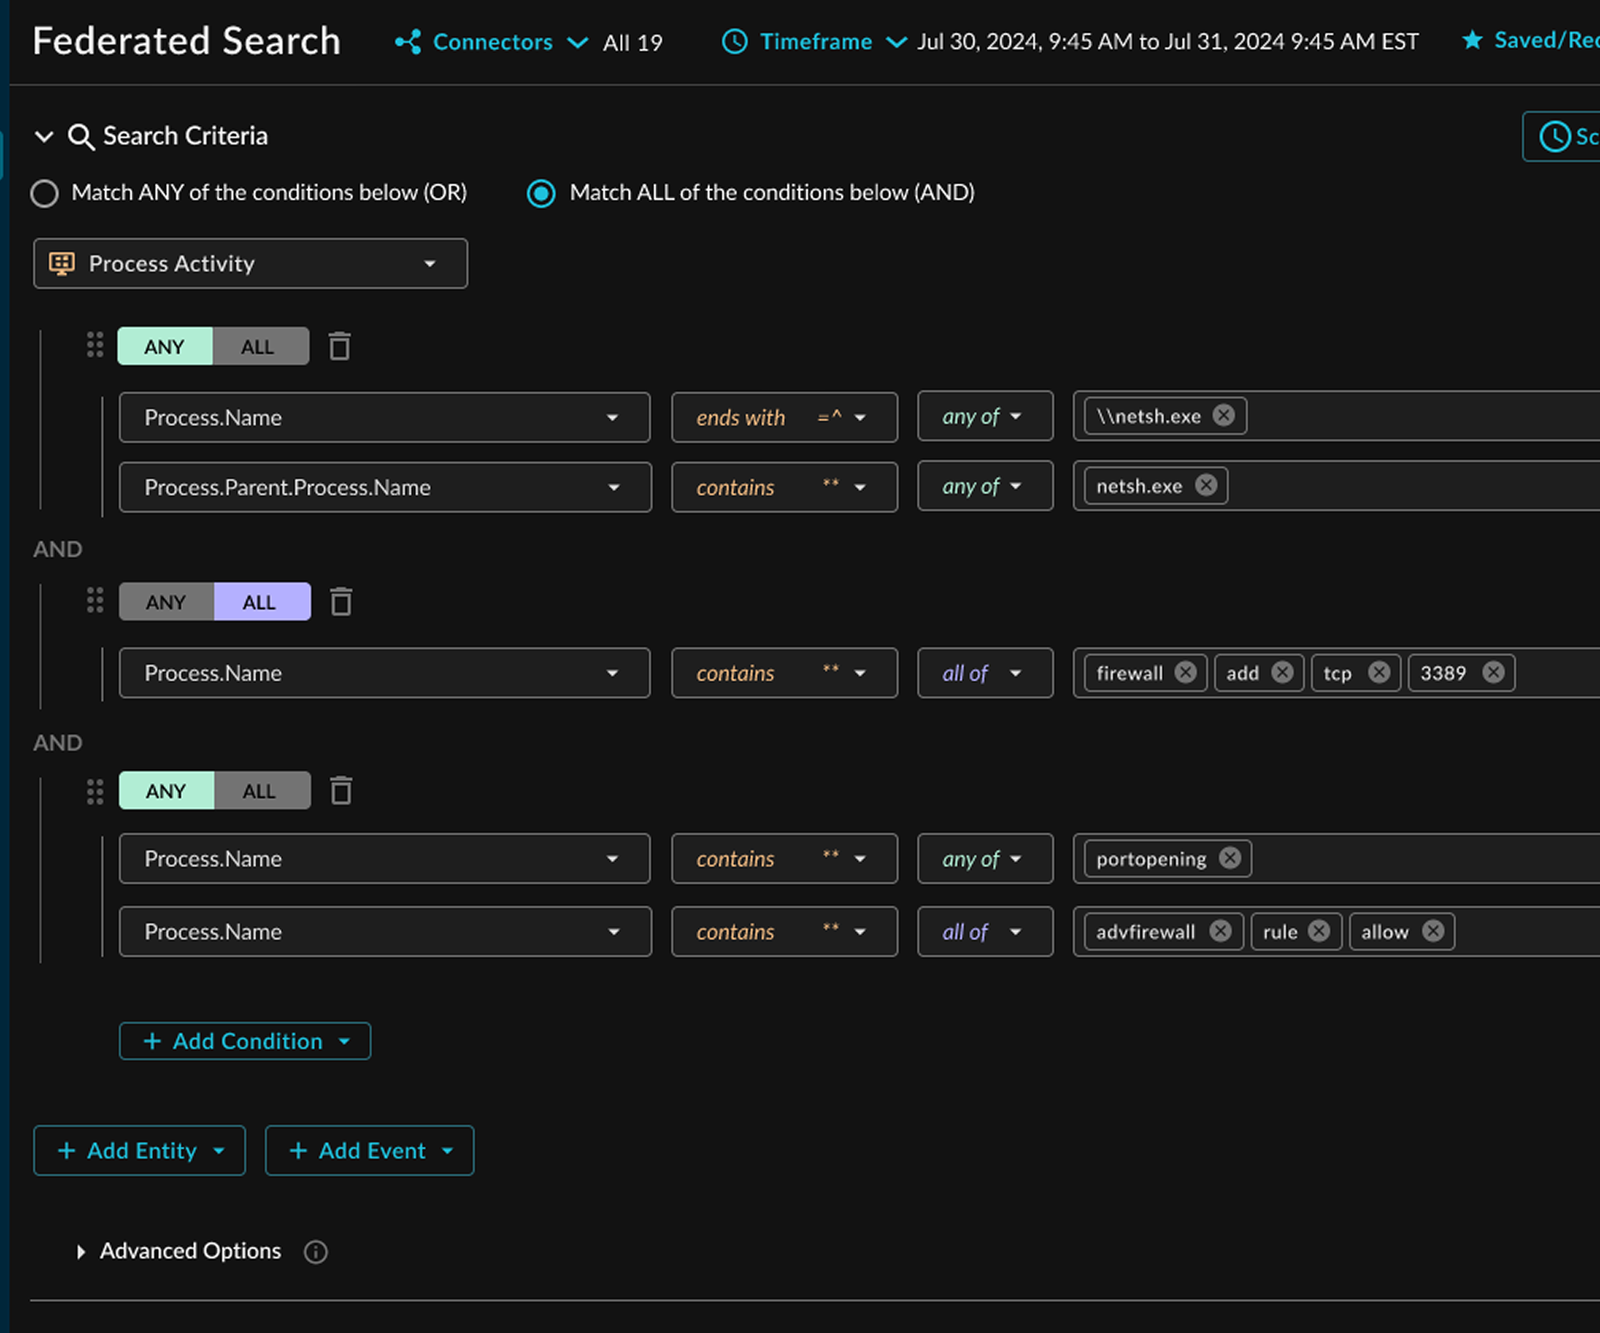Open 'contains' operator in portopening row

pos(784,858)
